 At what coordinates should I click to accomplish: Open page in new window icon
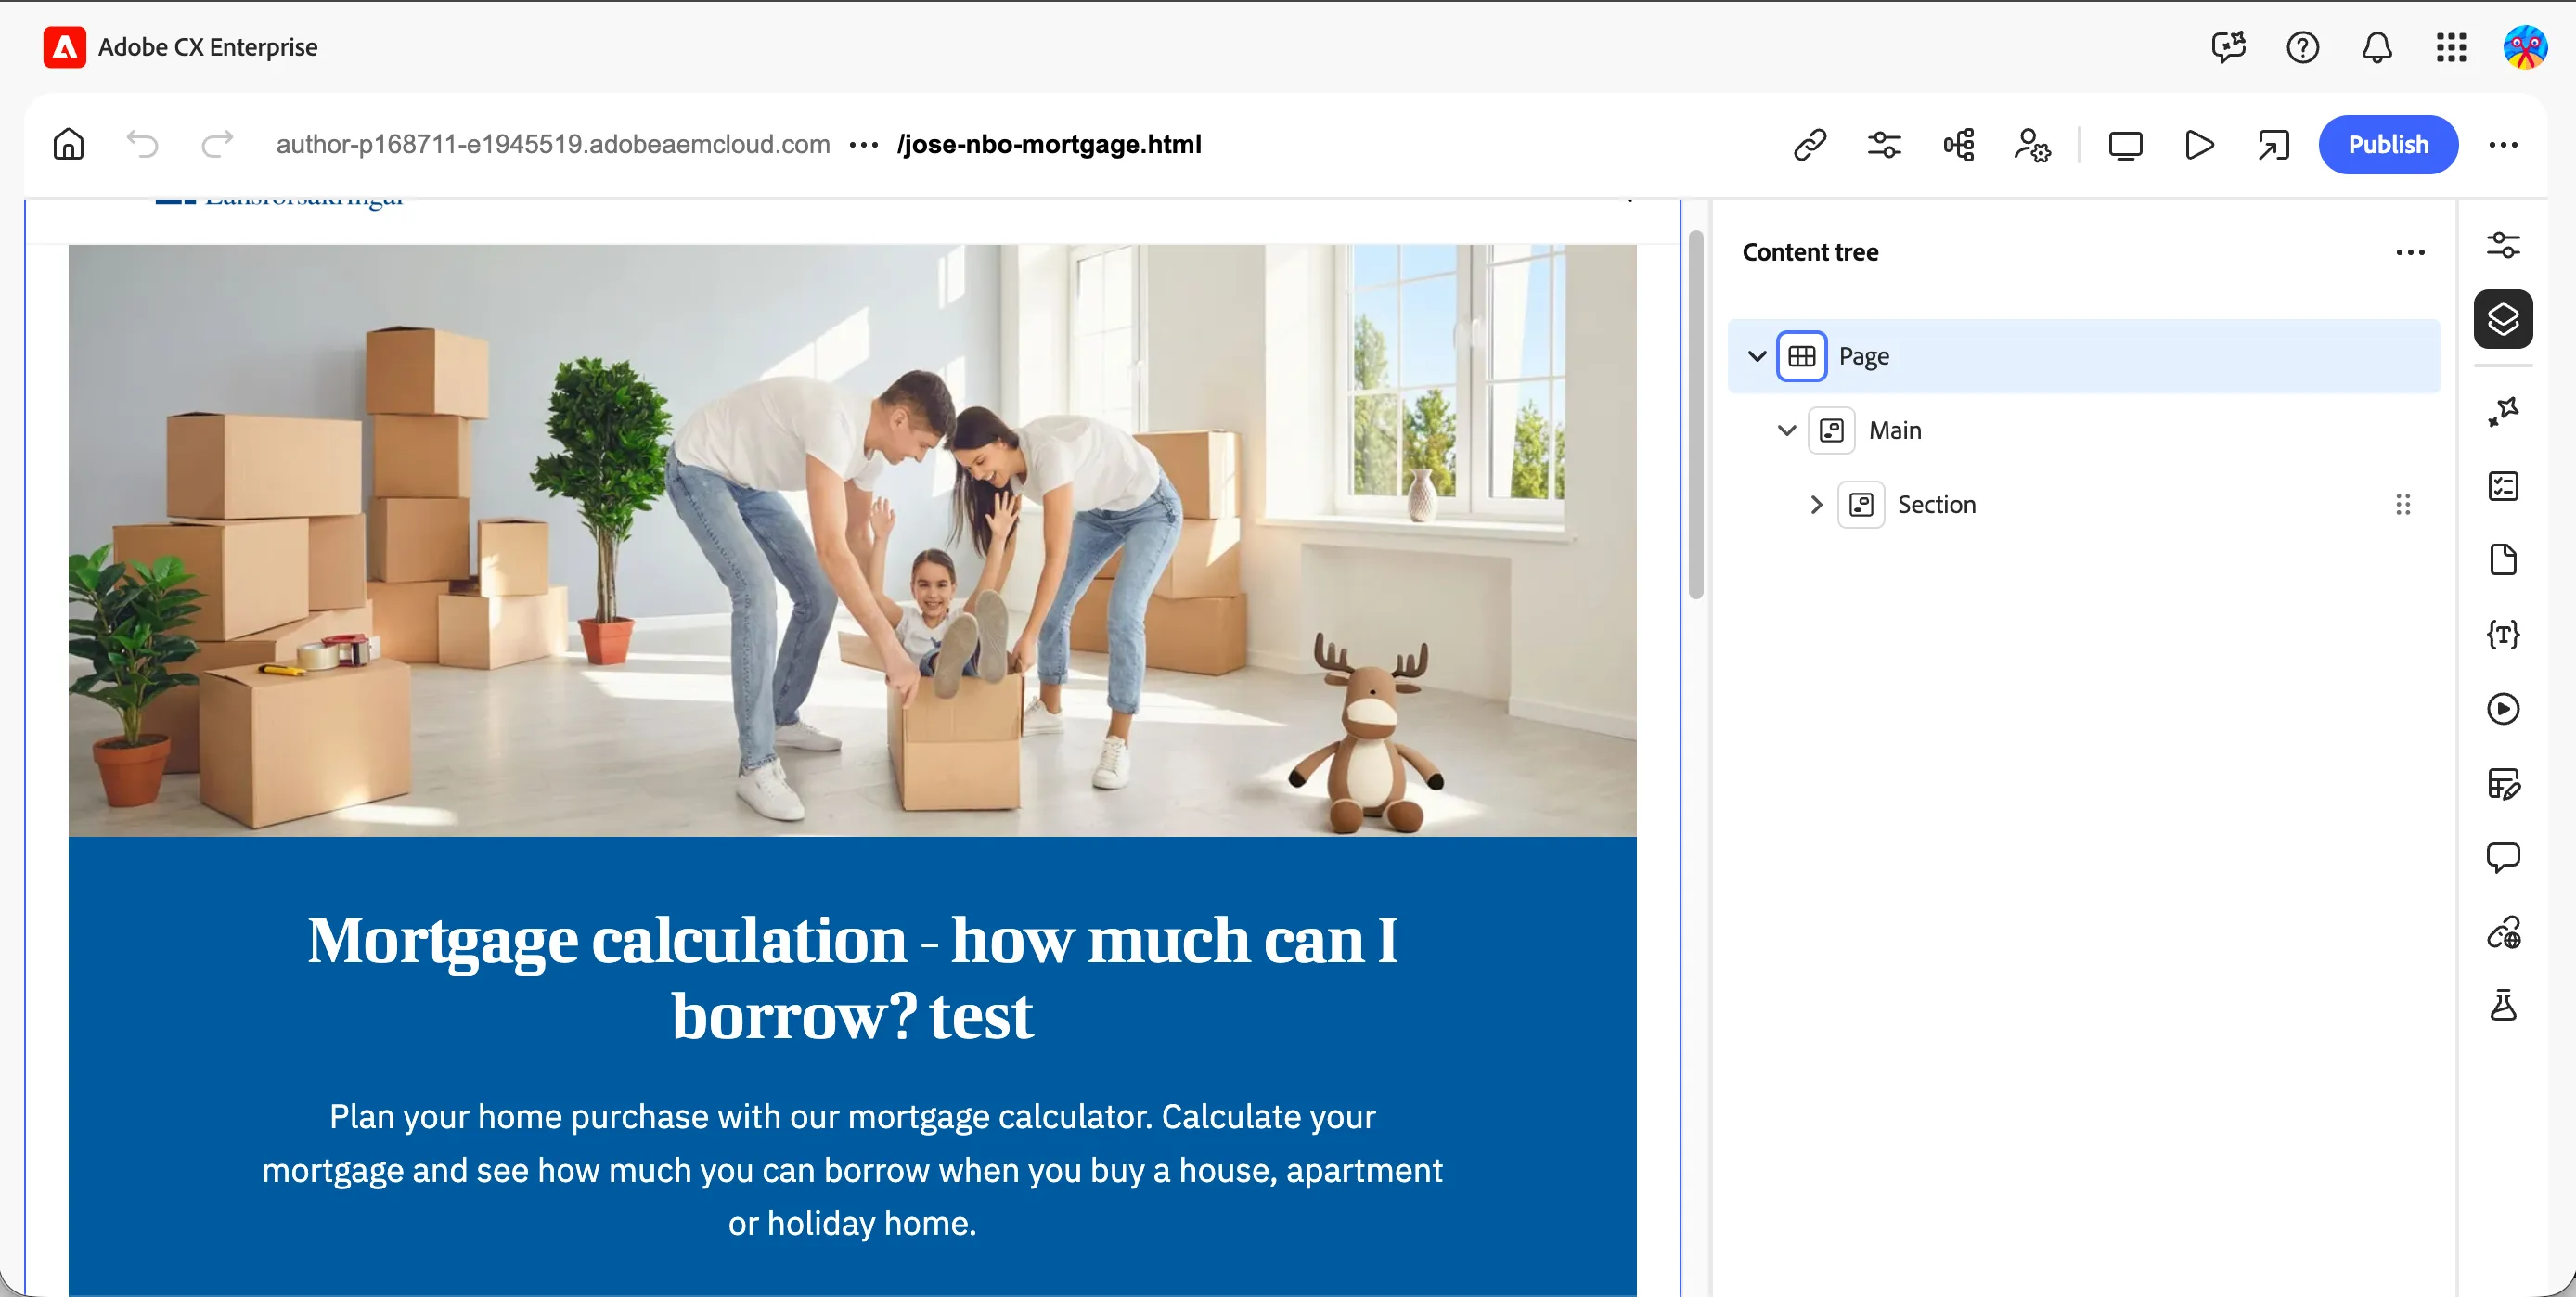point(2273,145)
